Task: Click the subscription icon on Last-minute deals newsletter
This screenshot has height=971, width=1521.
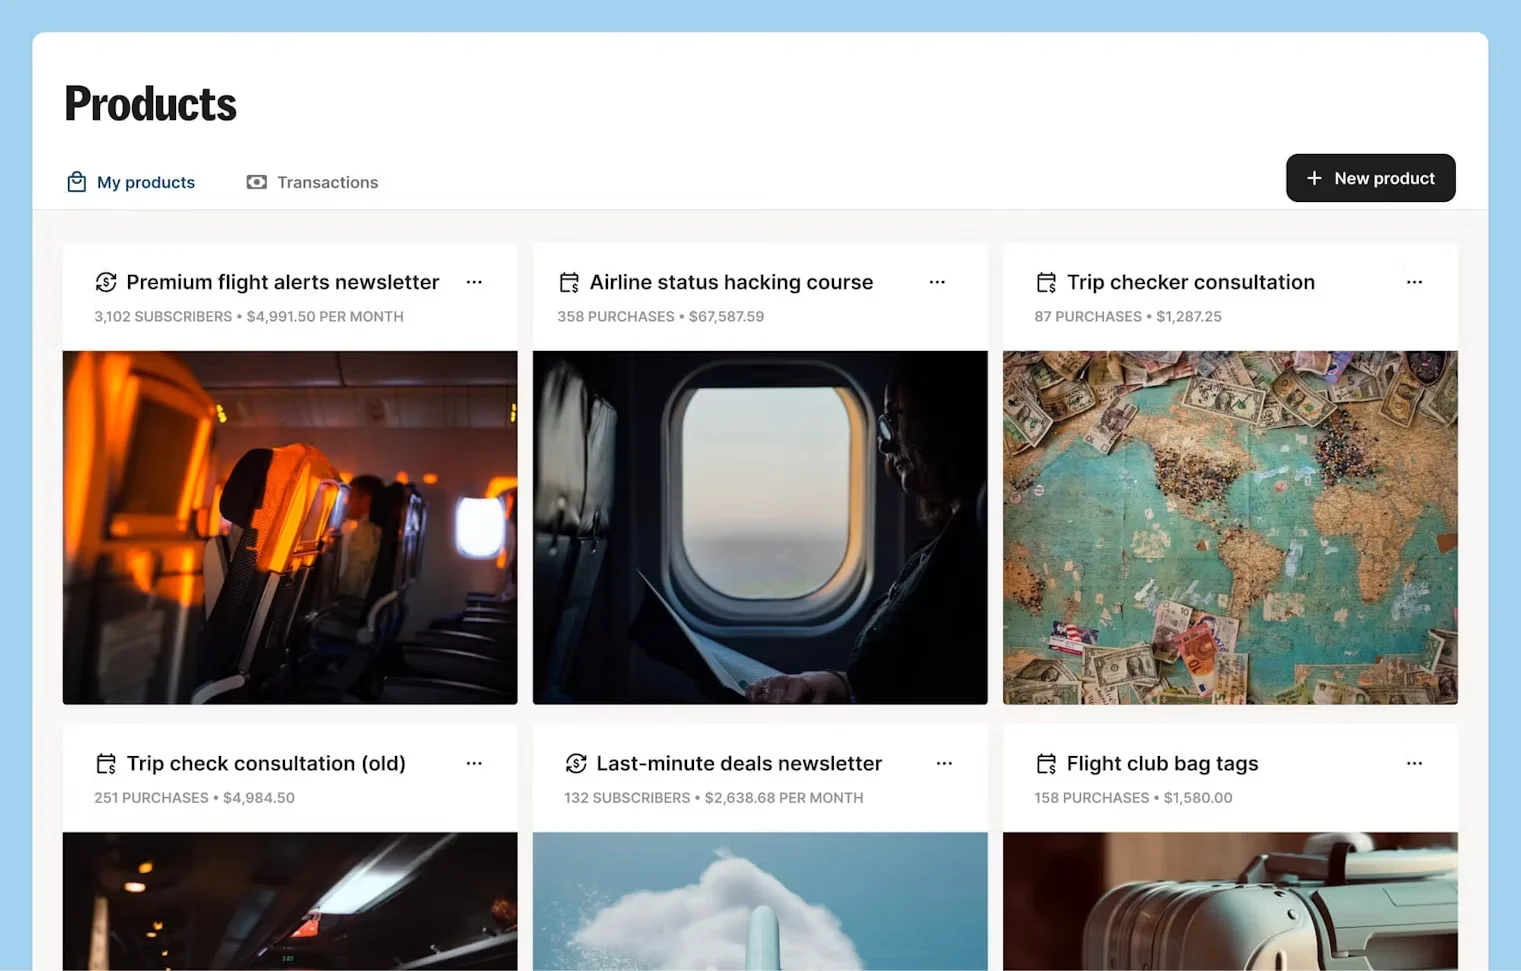Action: point(576,763)
